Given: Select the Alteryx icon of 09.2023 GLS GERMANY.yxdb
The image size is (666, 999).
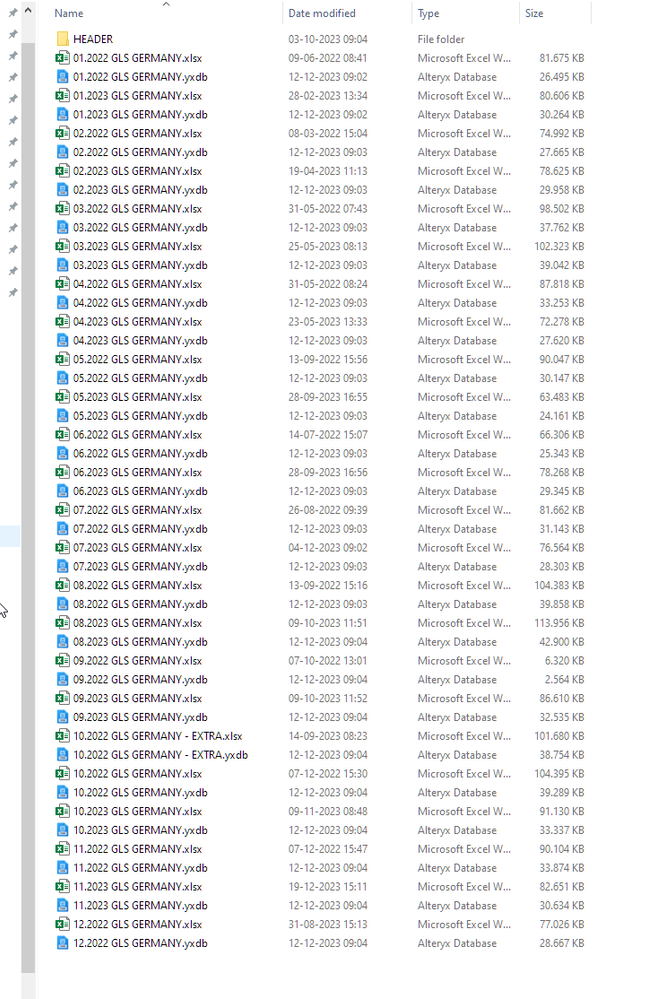Looking at the screenshot, I should coord(62,717).
